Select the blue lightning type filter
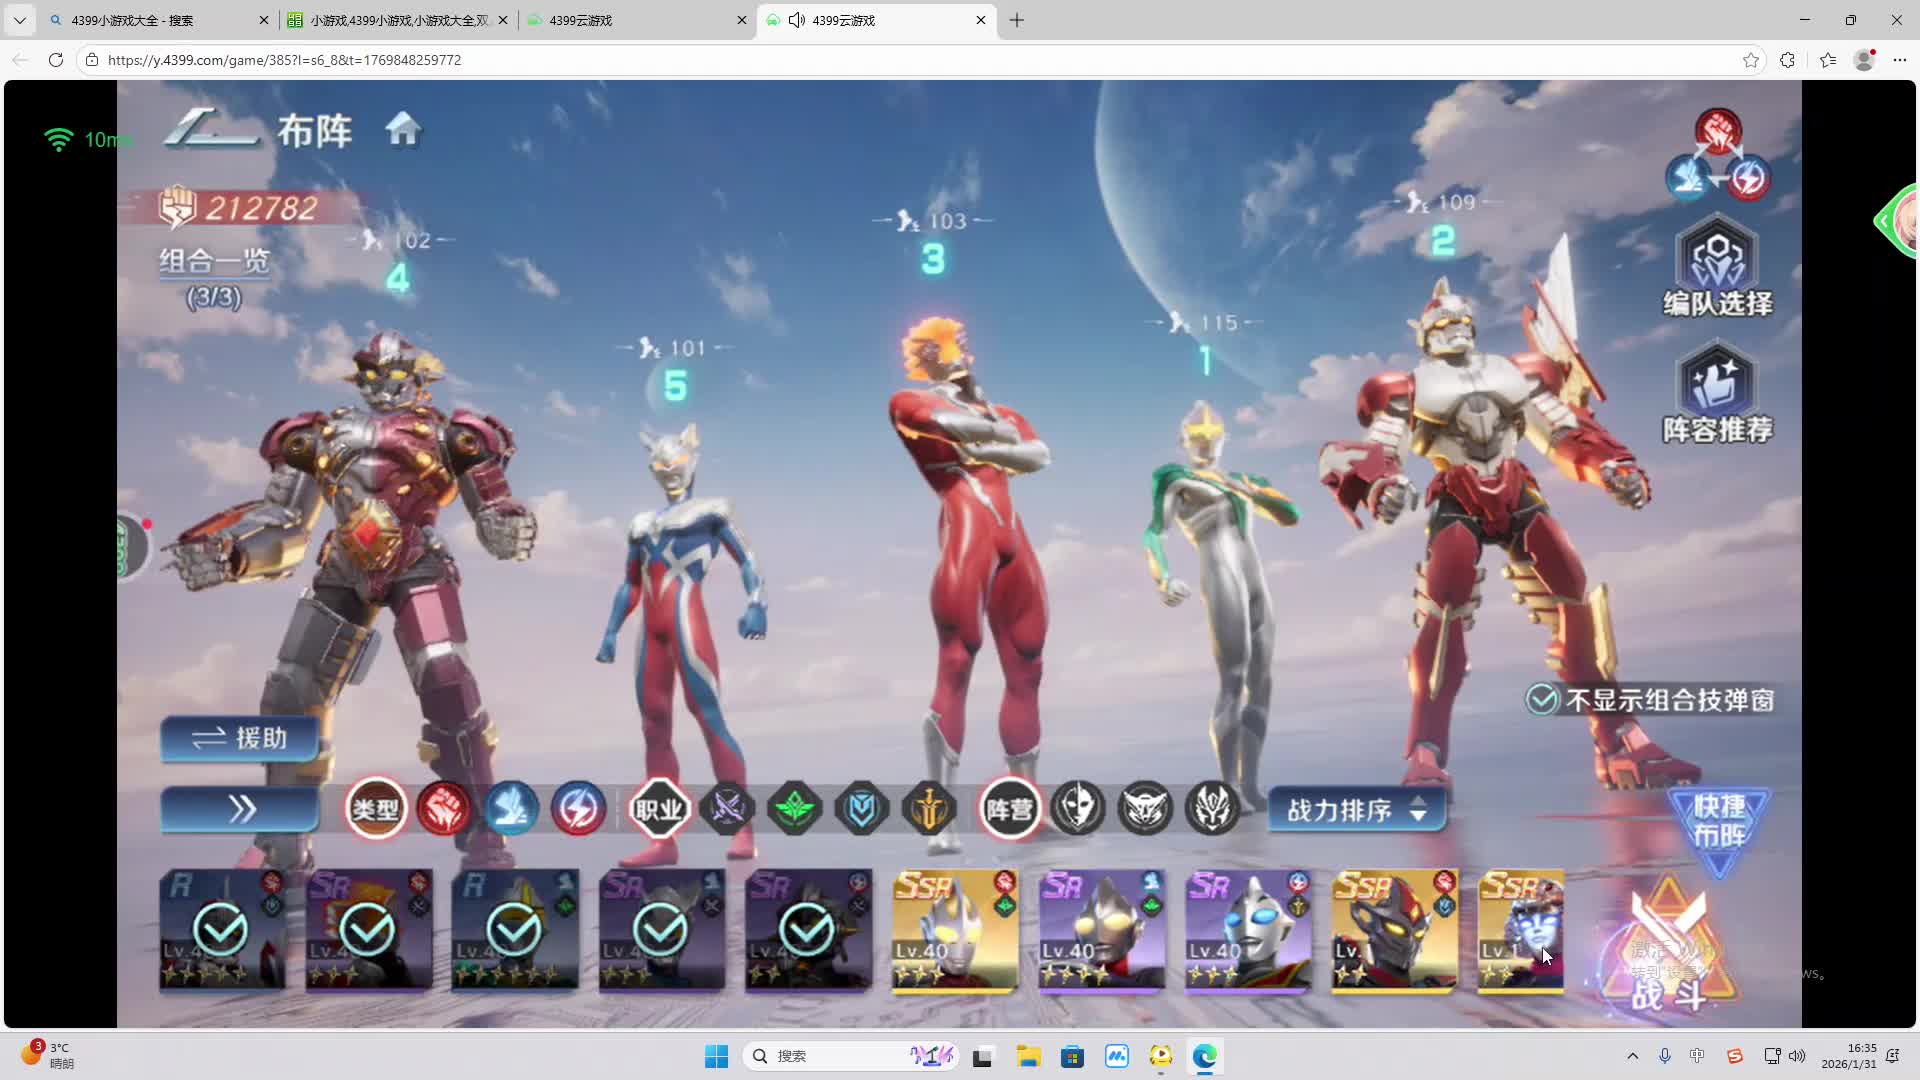The width and height of the screenshot is (1920, 1080). point(578,808)
